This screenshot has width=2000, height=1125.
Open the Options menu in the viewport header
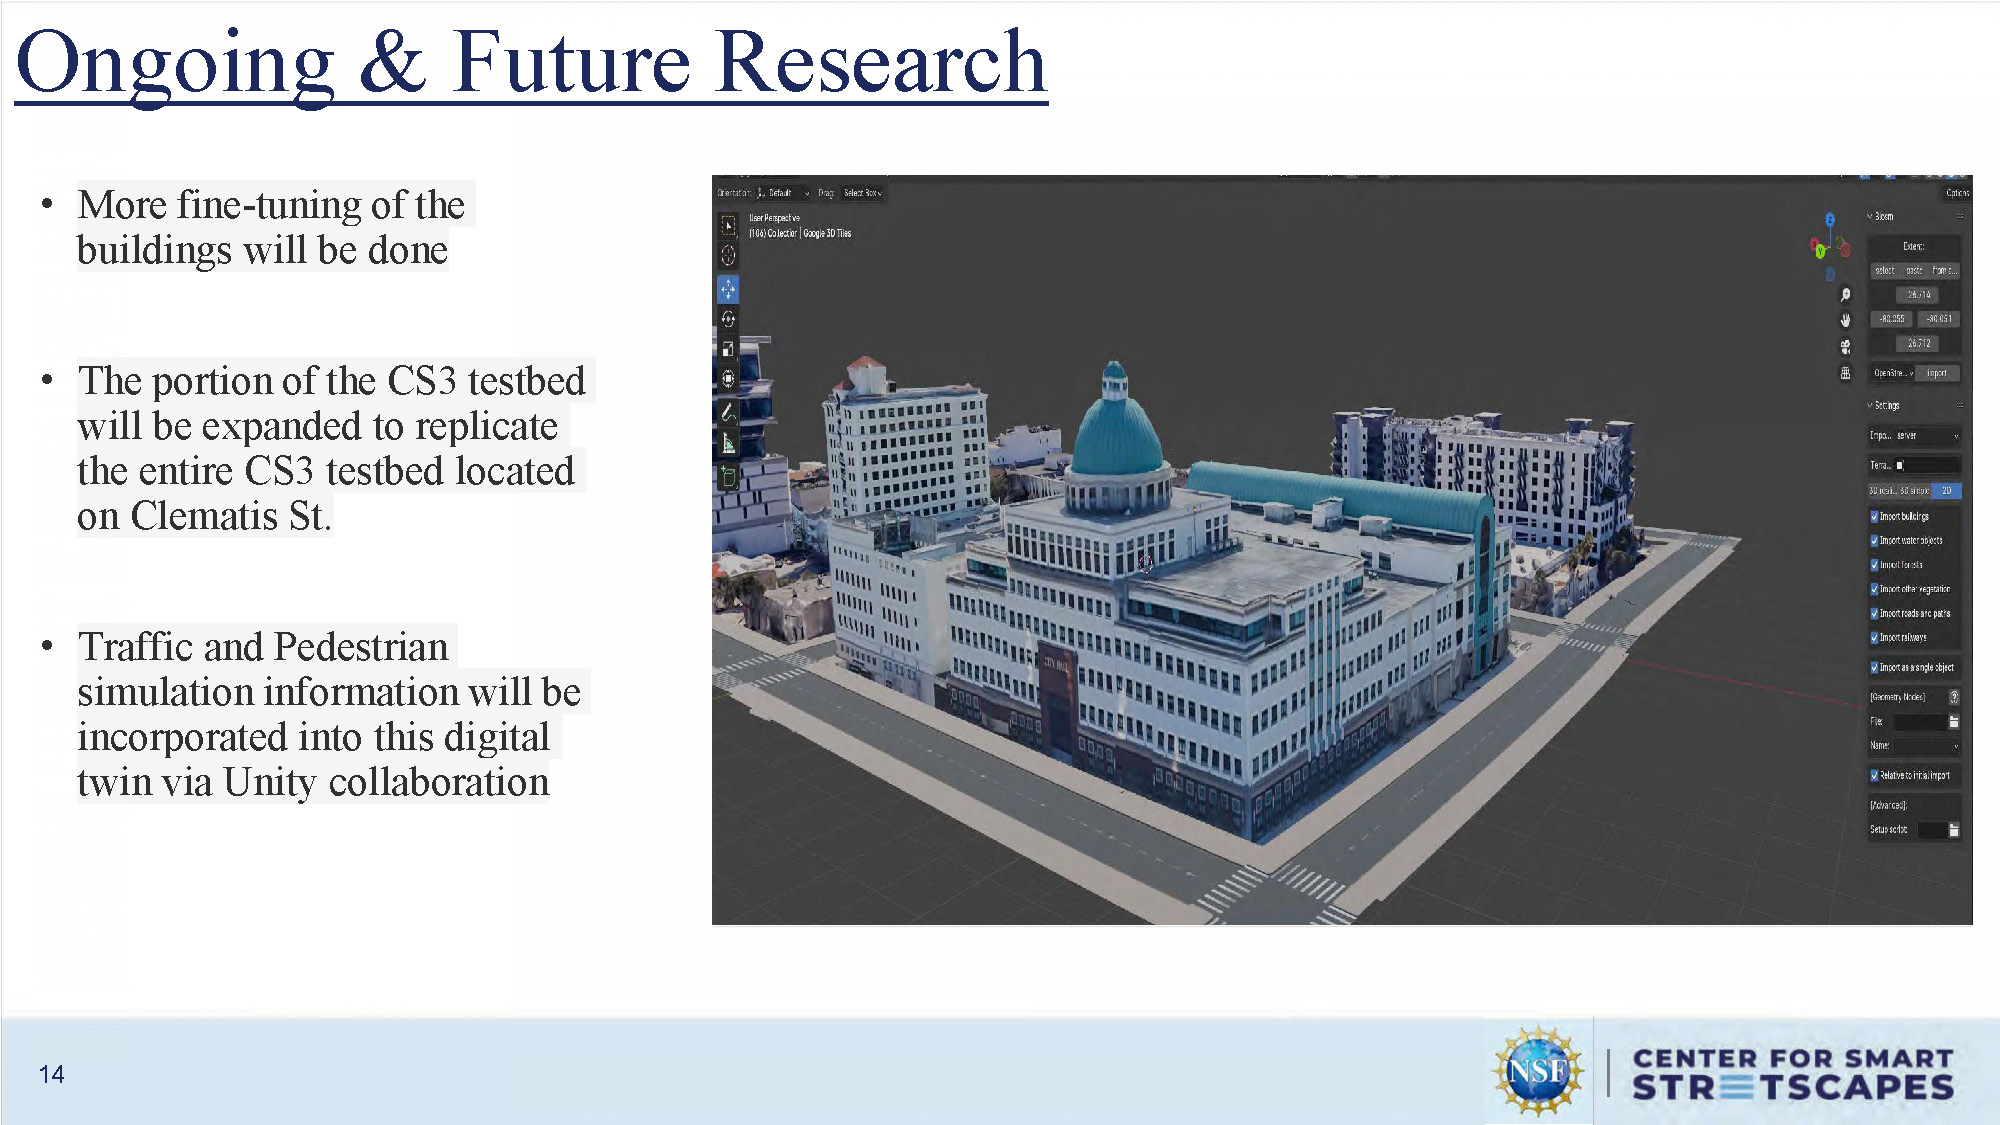pyautogui.click(x=1958, y=193)
